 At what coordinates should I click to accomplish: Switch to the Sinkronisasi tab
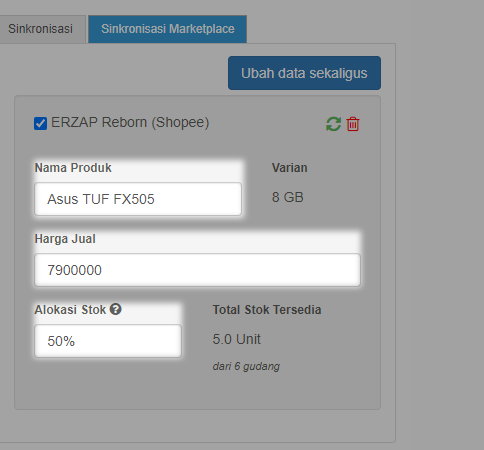pos(40,29)
